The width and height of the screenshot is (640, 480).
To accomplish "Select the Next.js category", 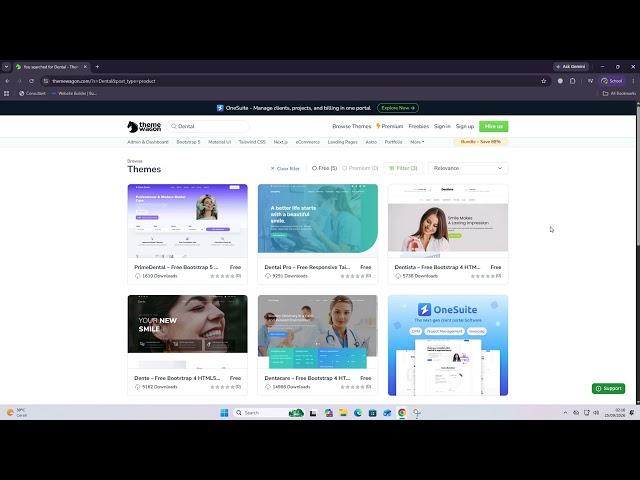I will 280,142.
